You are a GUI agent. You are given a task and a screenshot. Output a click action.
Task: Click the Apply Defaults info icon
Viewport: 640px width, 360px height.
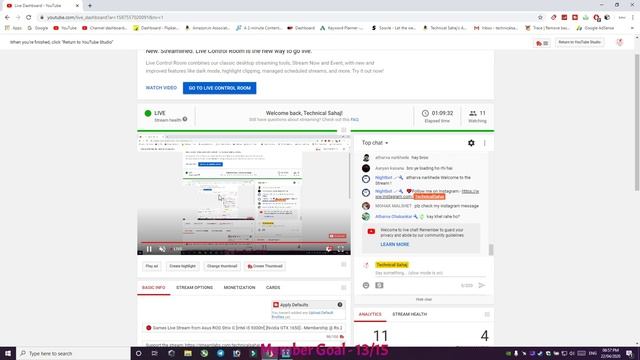(x=340, y=304)
